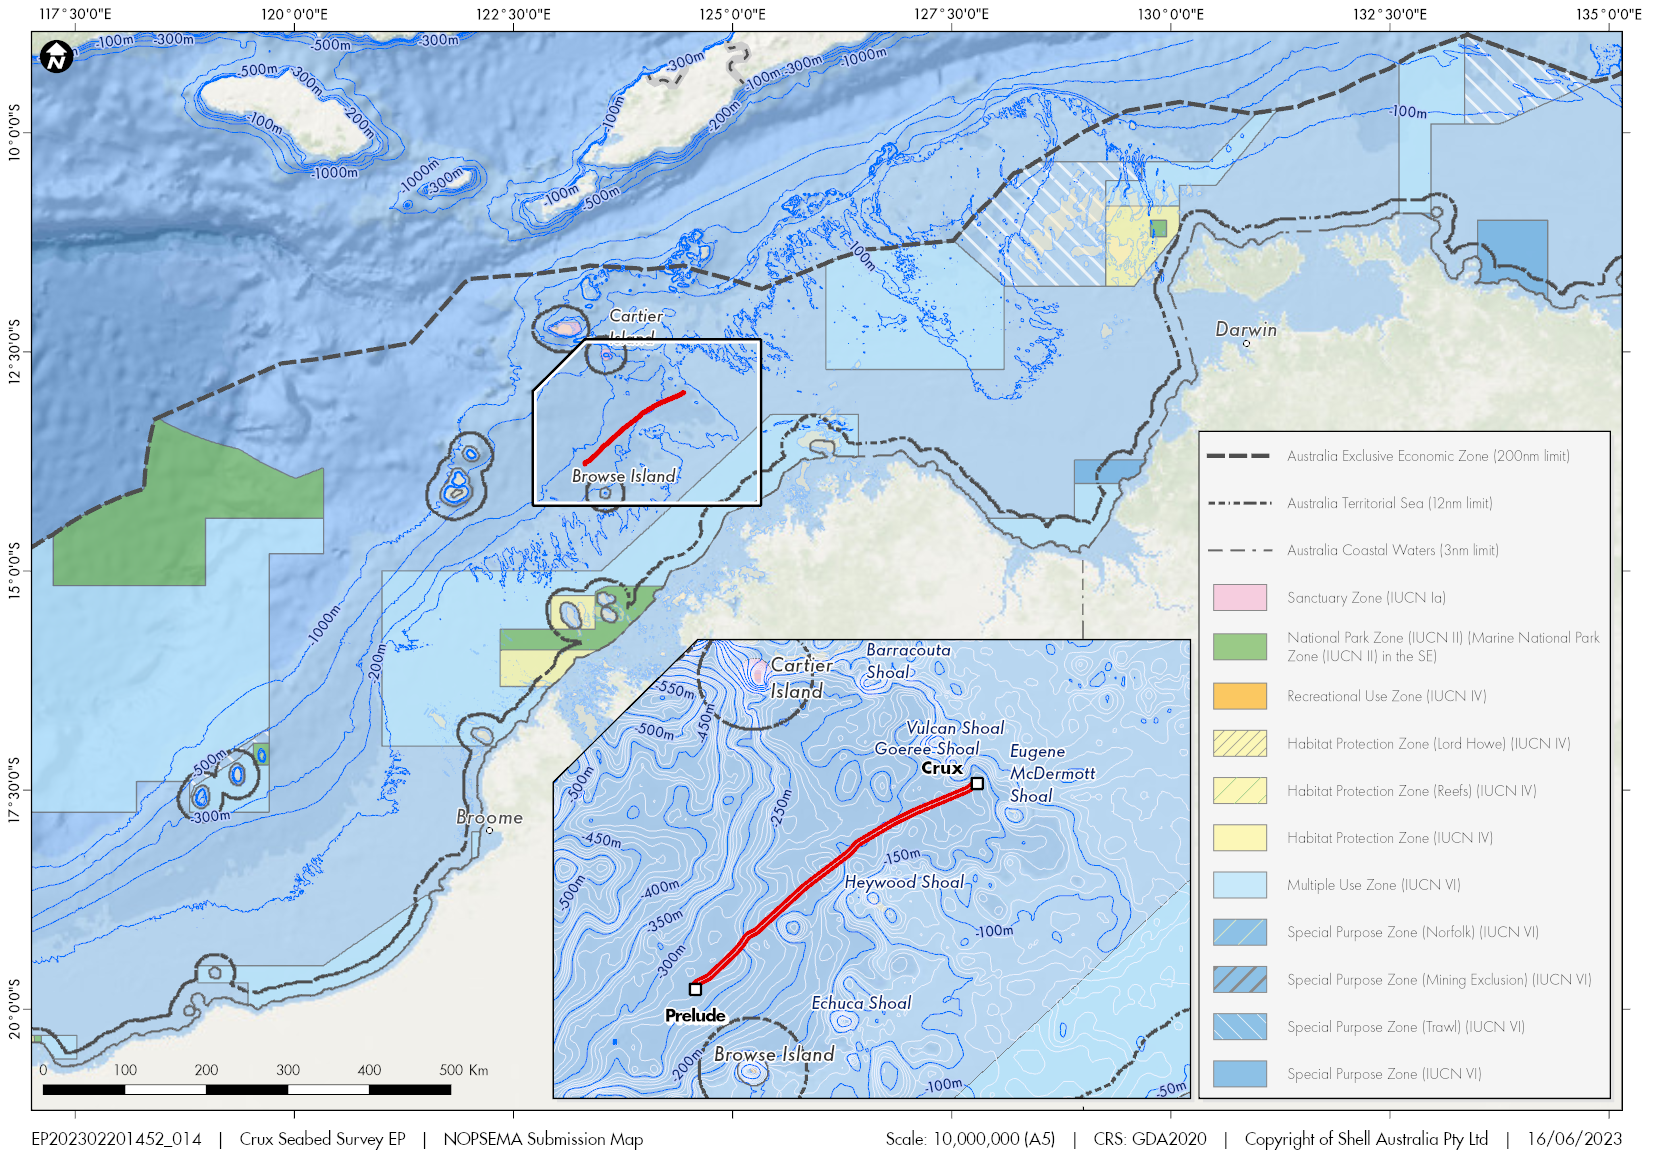Viewport: 1654px width, 1165px height.
Task: Click the Heywood Shoal label
Action: coord(904,882)
